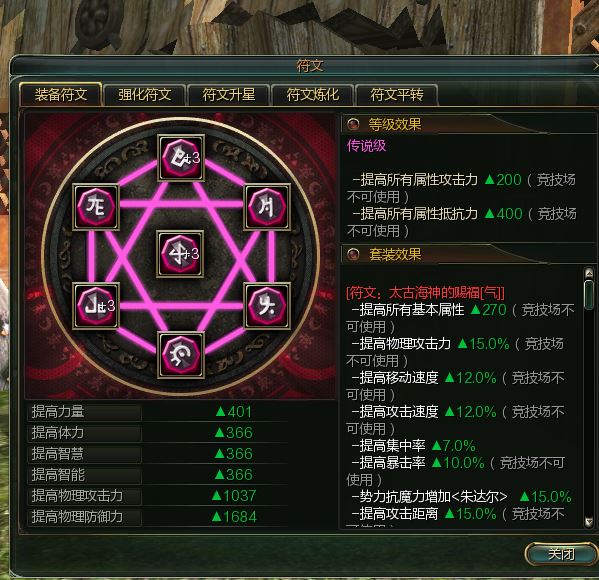Open the 符文升星 tab
The width and height of the screenshot is (599, 580).
[x=228, y=95]
